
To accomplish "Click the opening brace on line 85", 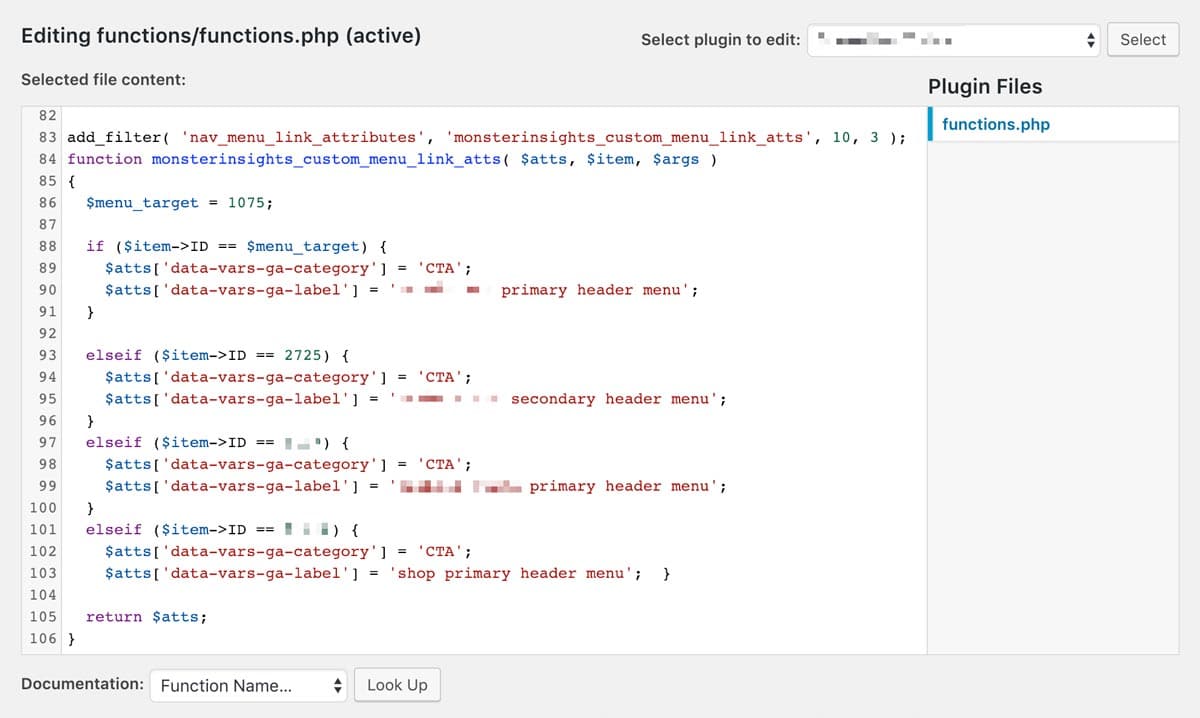I will [x=72, y=182].
